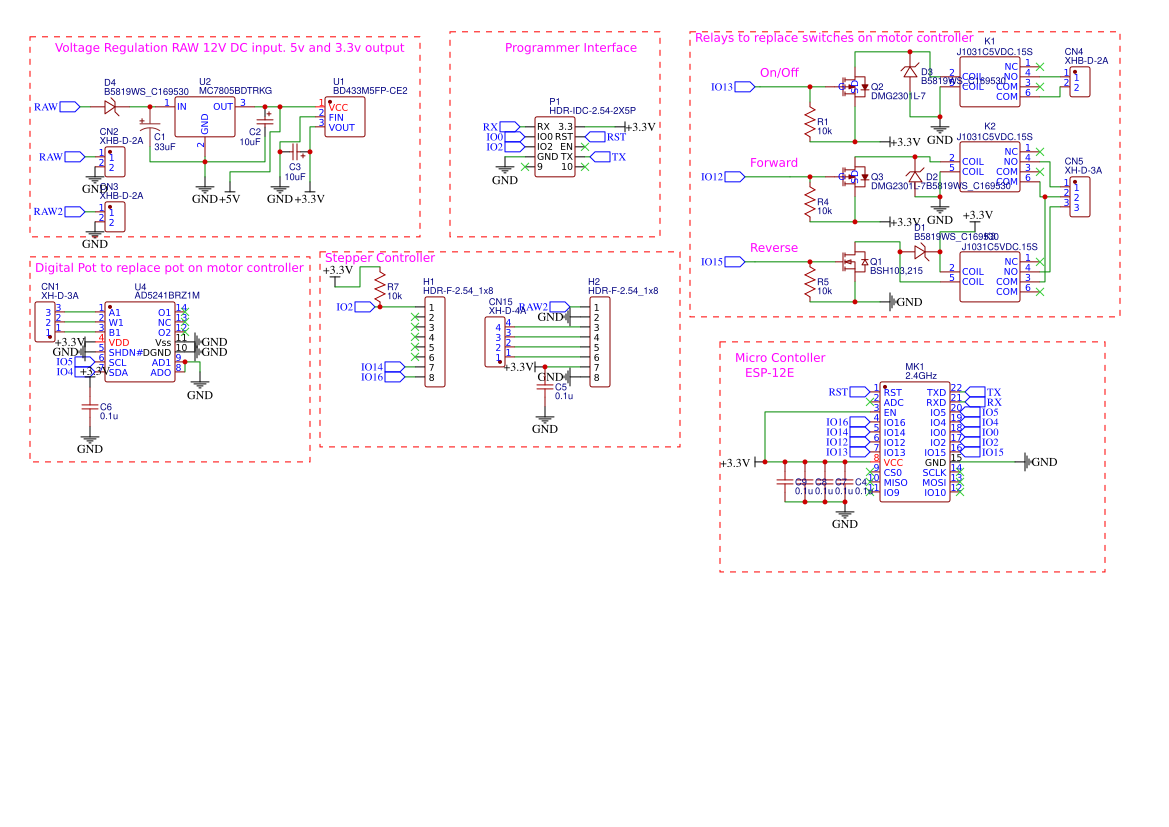The height and width of the screenshot is (827, 1169).
Task: Select the AD5241BRZ1M digital pot symbol U4
Action: click(140, 340)
